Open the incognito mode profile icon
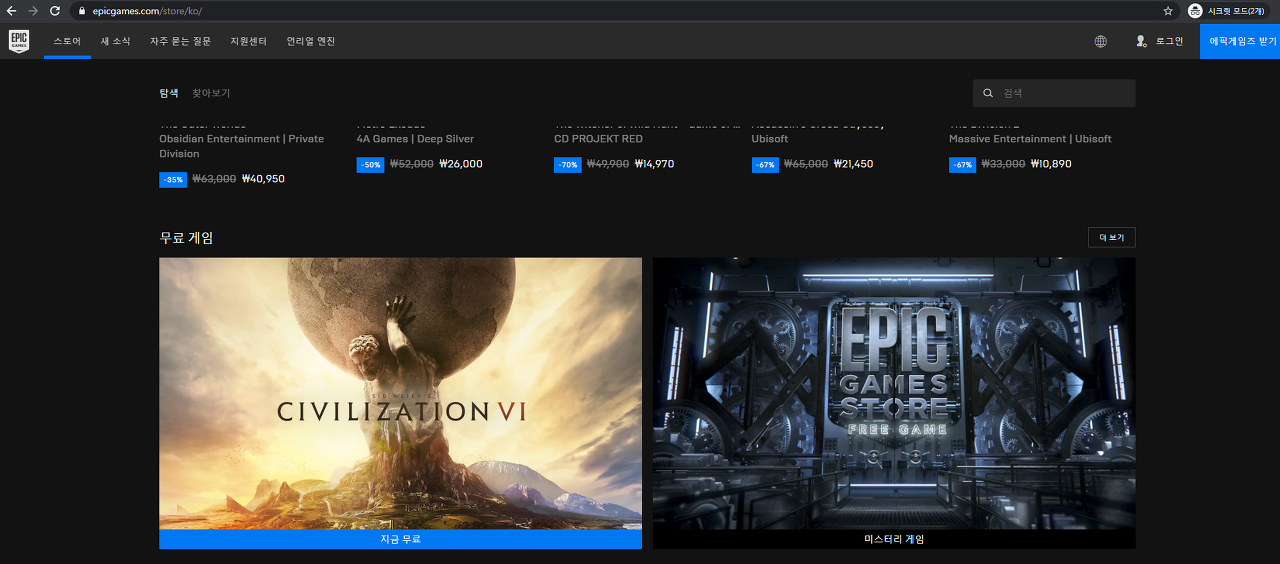Screen dimensions: 1280x564 (x=1195, y=11)
